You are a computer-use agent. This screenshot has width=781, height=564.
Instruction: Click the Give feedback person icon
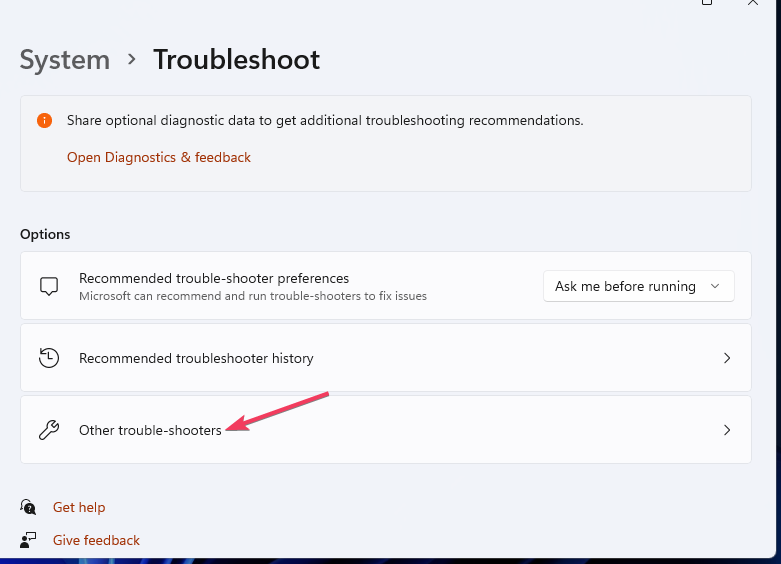[x=29, y=540]
